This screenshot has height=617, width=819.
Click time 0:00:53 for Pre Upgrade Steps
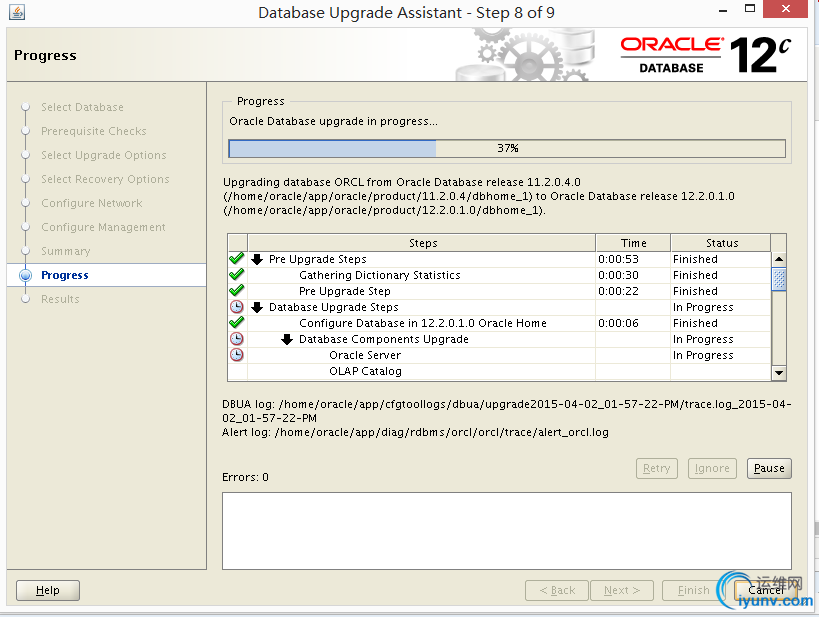618,259
